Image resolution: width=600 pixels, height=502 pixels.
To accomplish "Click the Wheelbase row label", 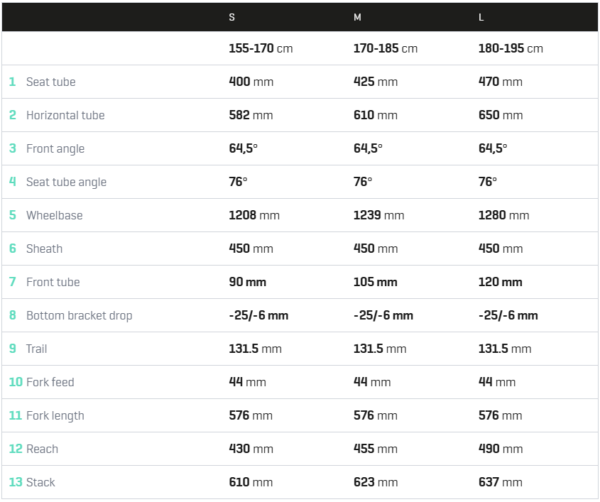I will coord(54,215).
